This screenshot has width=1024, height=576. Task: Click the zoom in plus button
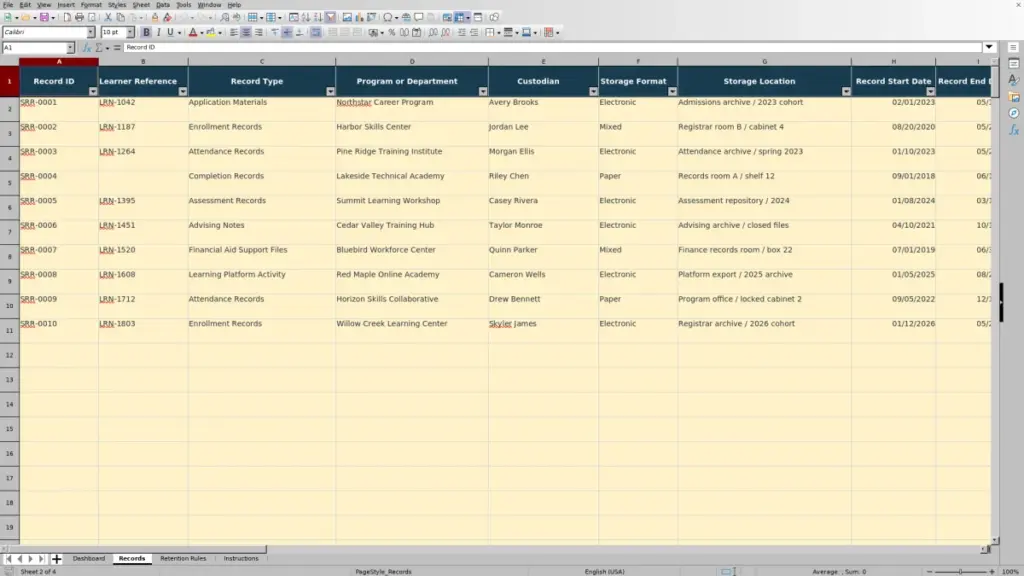[991, 571]
